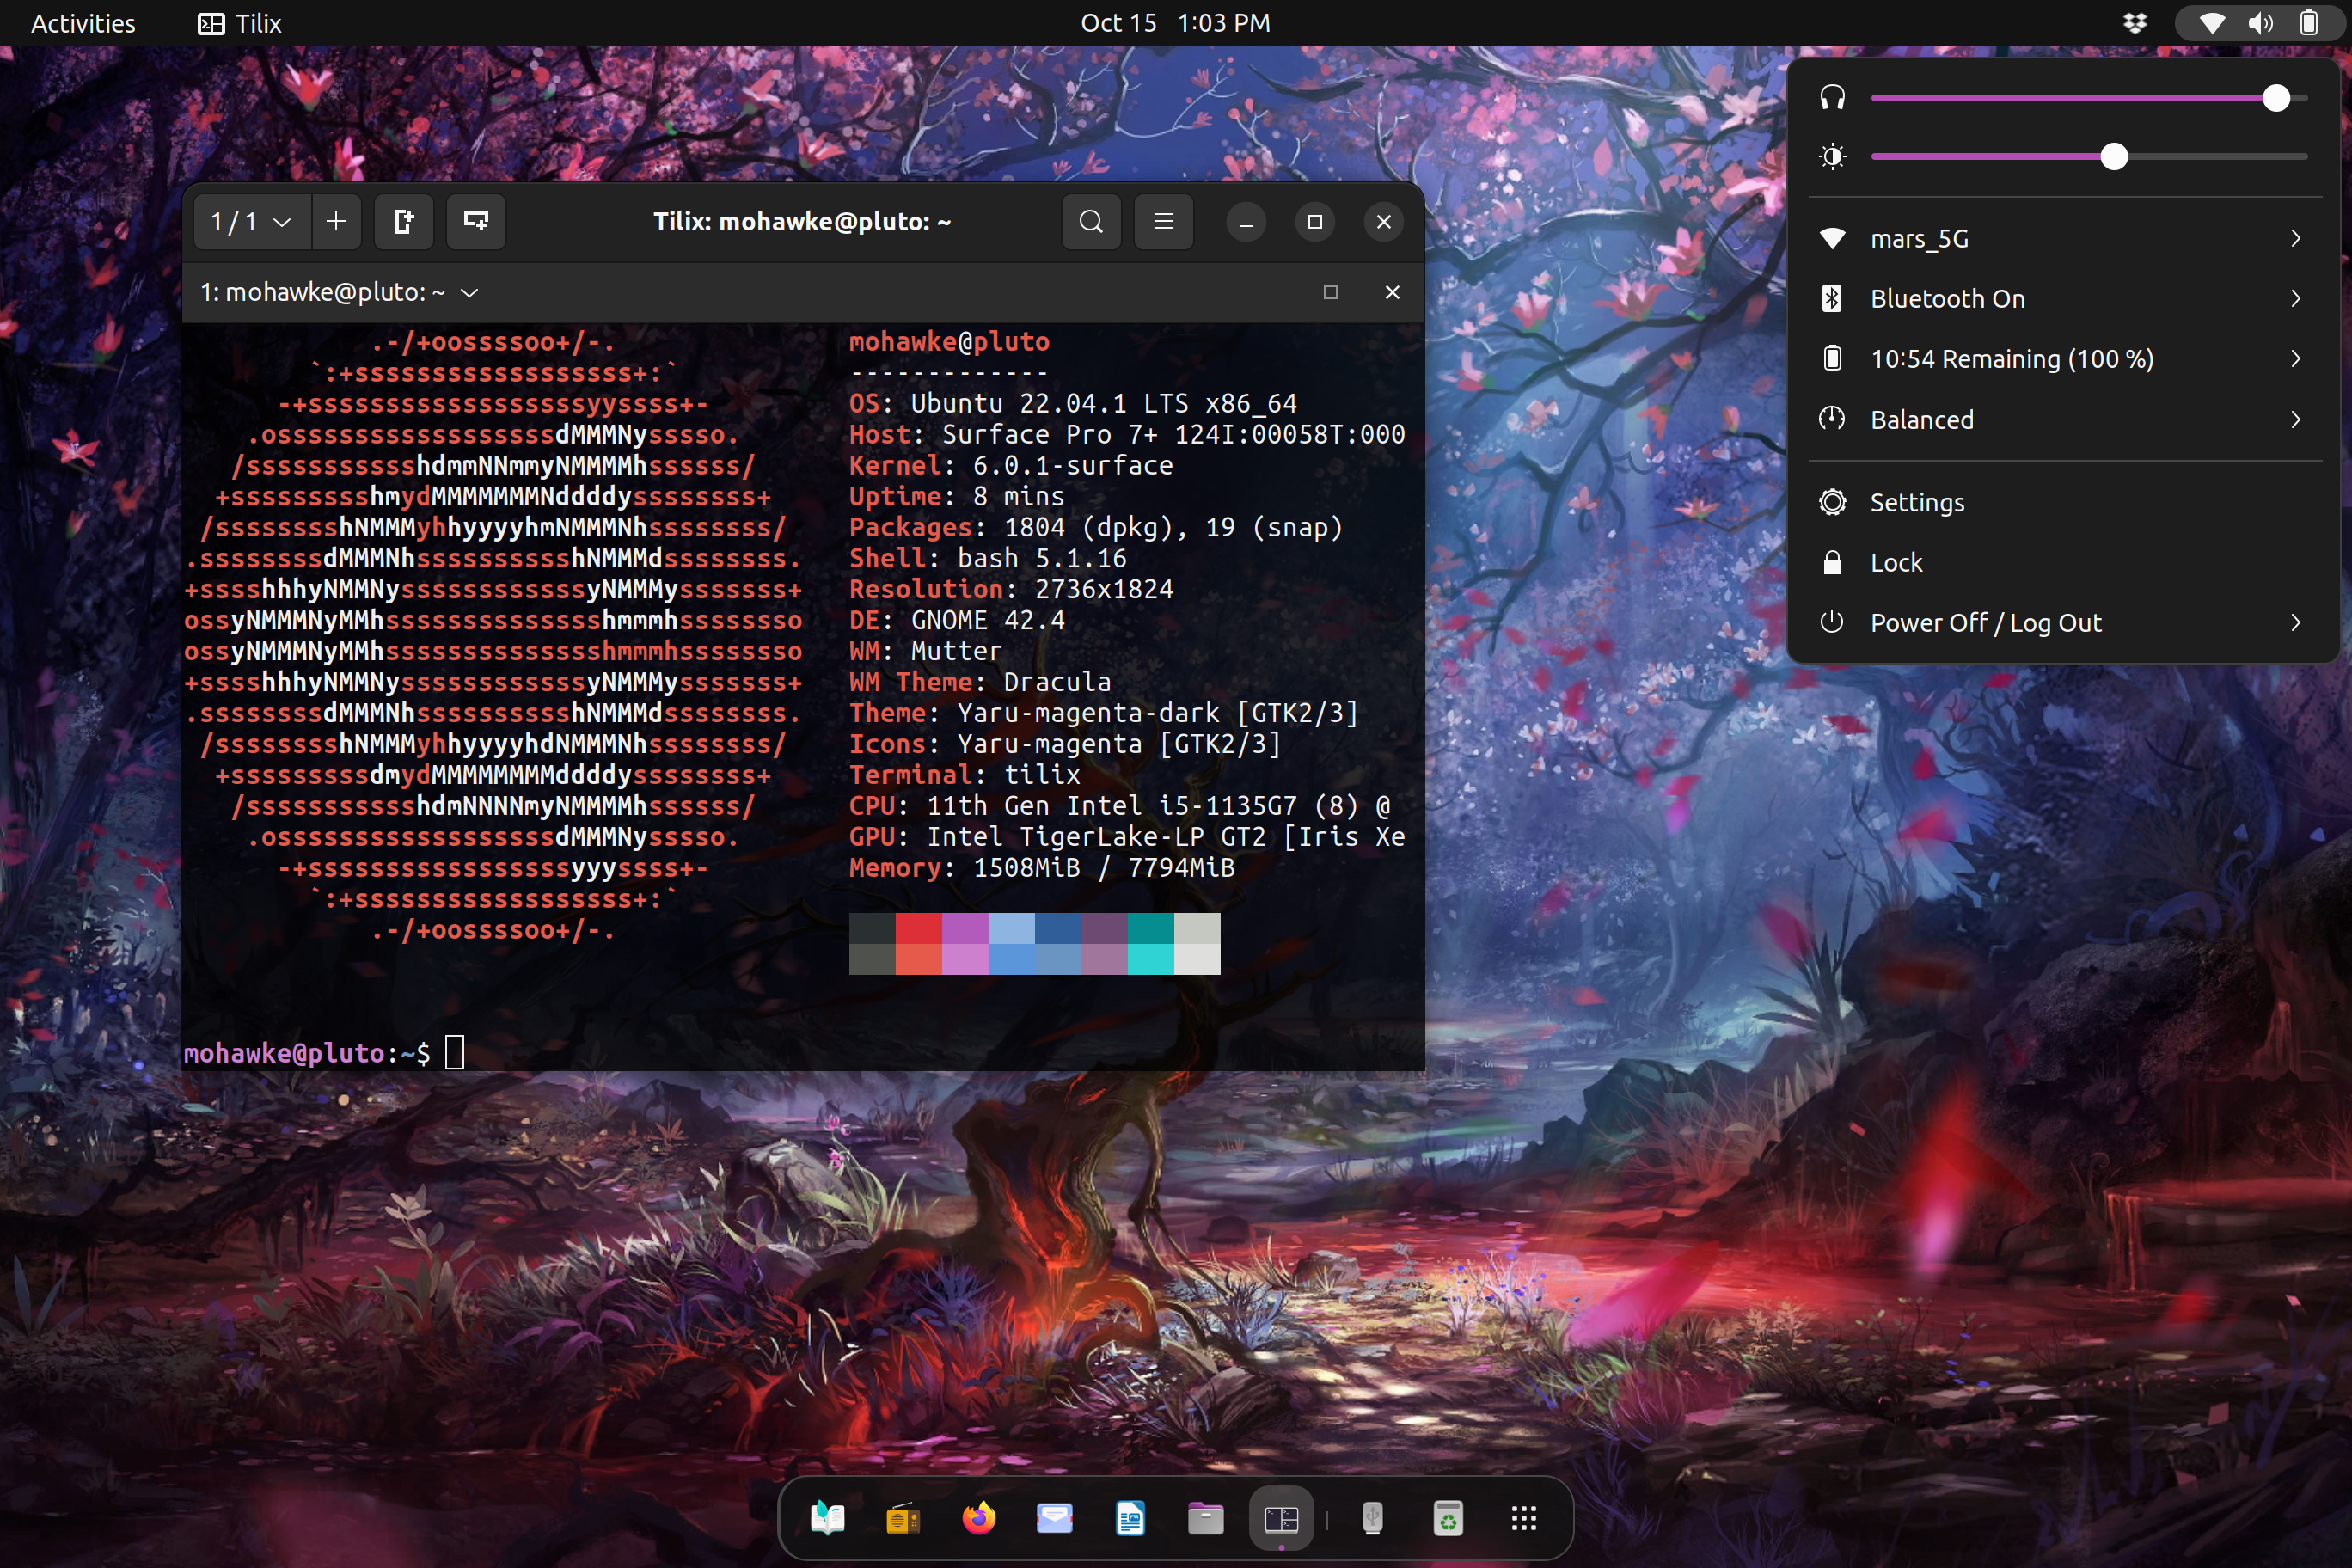Click the Dropbox tray icon

point(2134,23)
